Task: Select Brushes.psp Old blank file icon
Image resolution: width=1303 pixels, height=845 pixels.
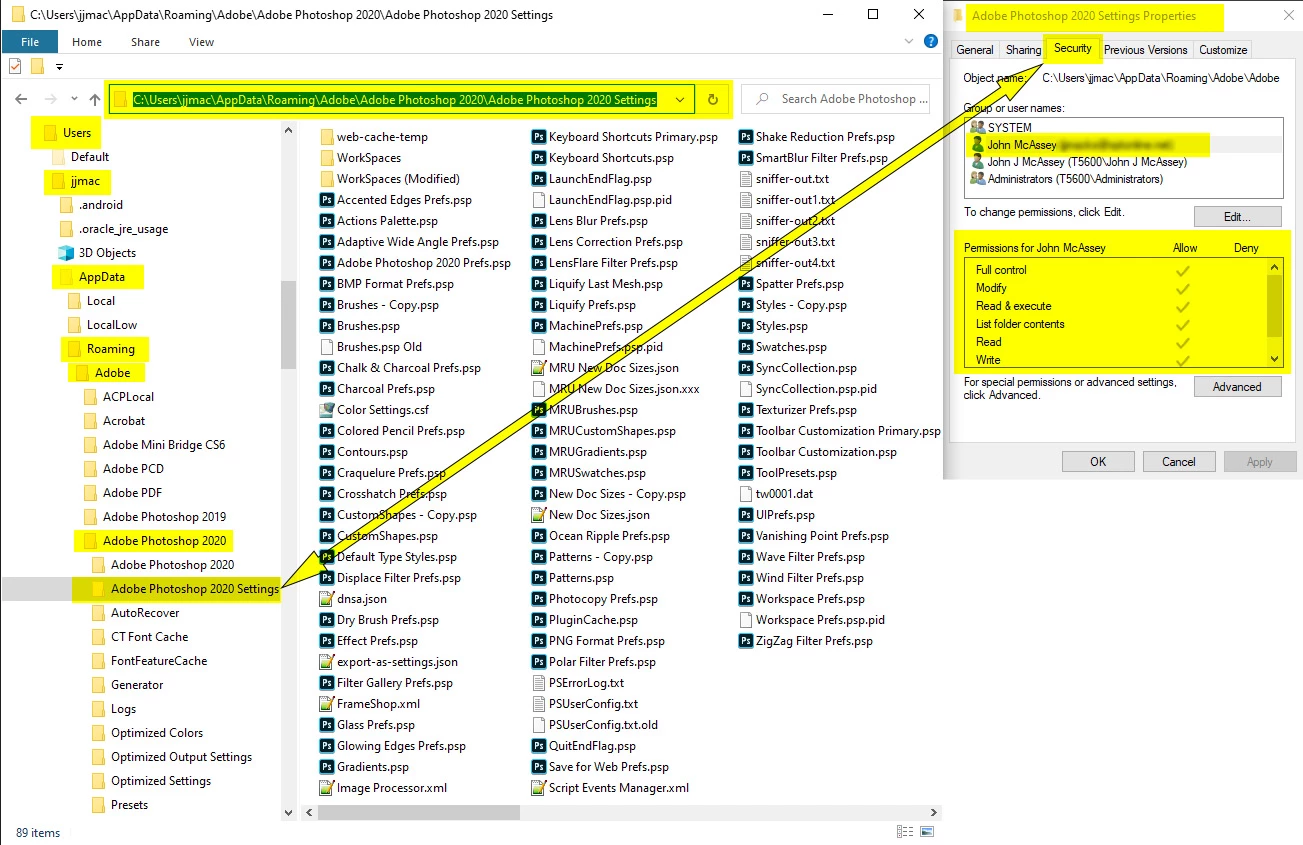Action: (x=326, y=347)
